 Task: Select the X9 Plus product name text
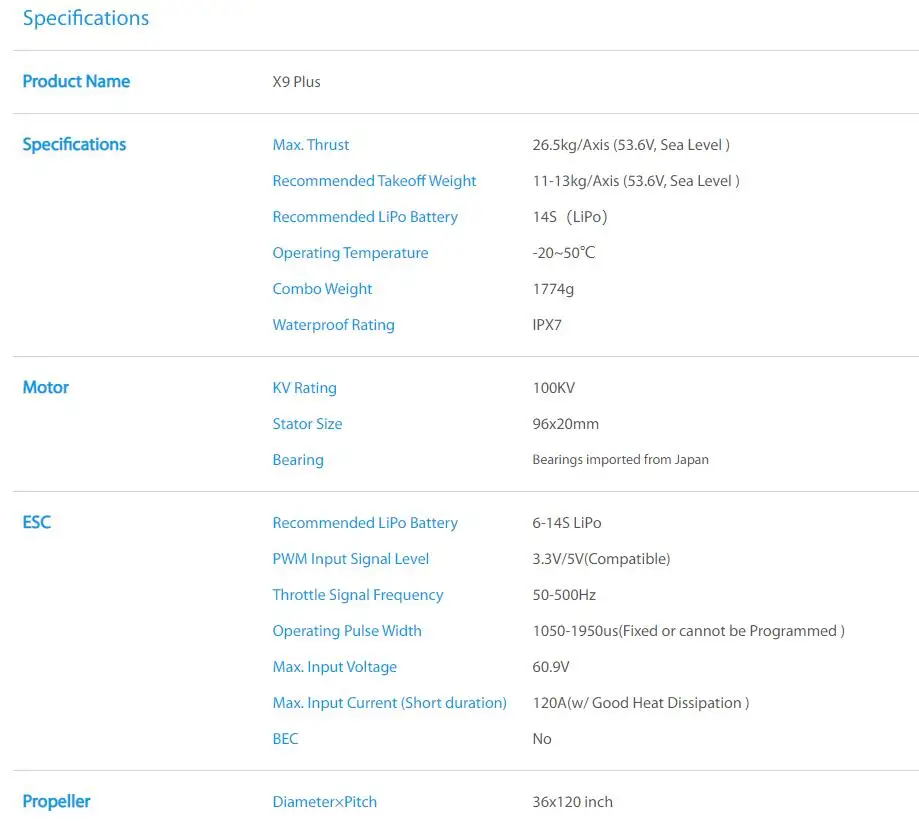(x=296, y=82)
